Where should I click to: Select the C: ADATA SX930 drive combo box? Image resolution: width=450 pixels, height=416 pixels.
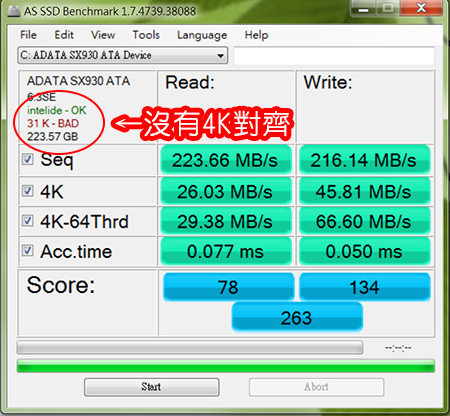[x=123, y=55]
